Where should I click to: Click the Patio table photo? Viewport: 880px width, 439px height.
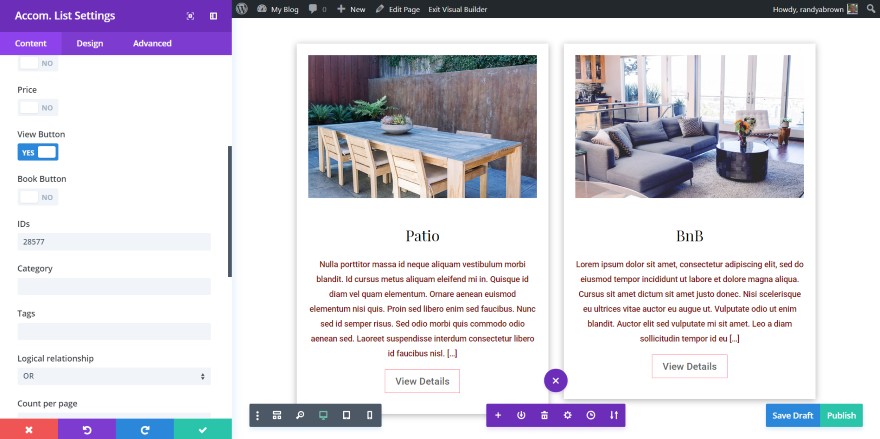(422, 126)
